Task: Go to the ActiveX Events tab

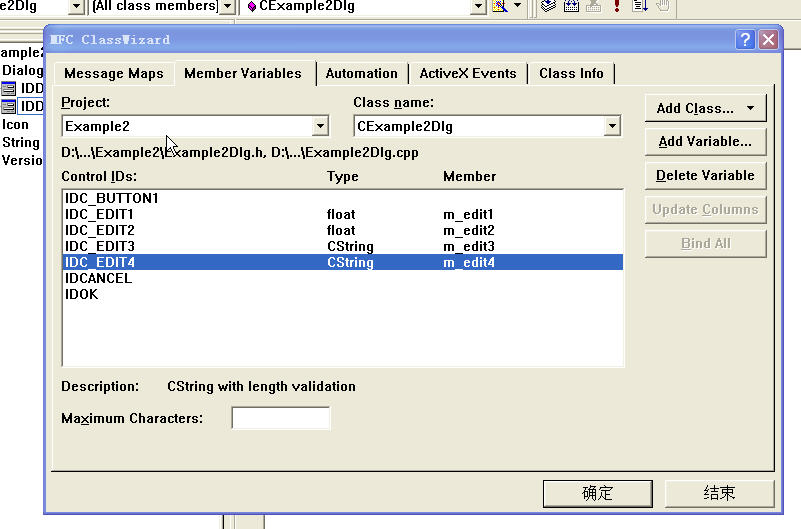Action: pyautogui.click(x=467, y=74)
